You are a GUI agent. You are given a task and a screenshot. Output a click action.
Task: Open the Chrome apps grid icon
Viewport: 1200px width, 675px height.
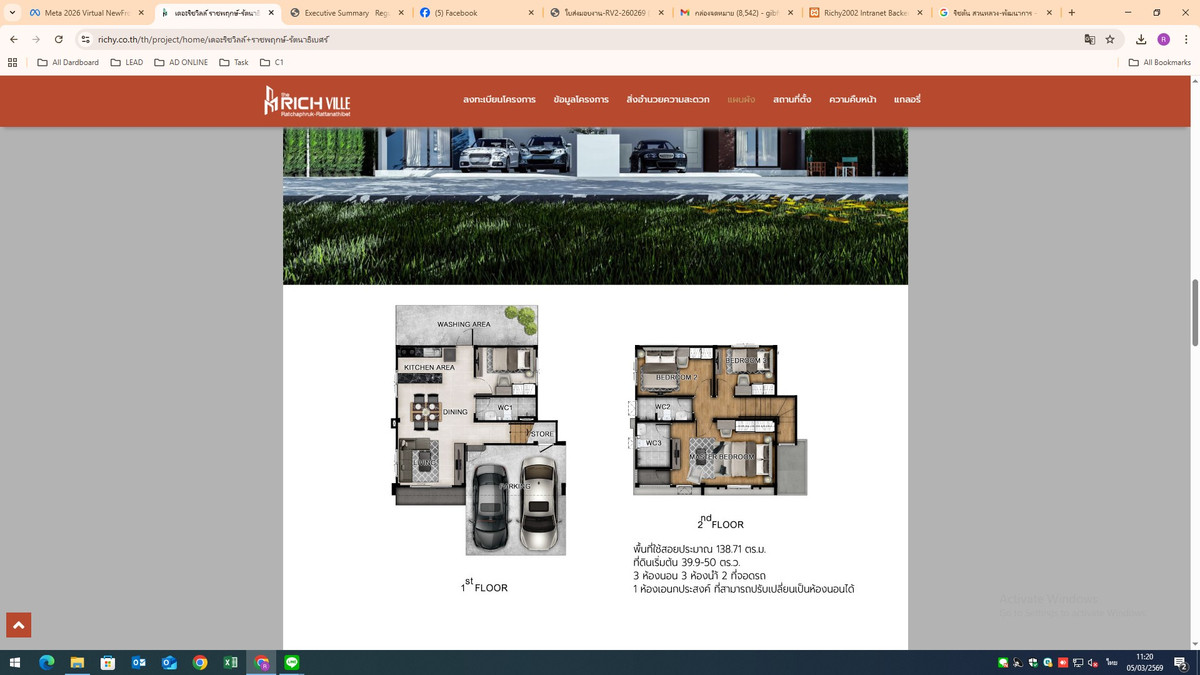13,62
